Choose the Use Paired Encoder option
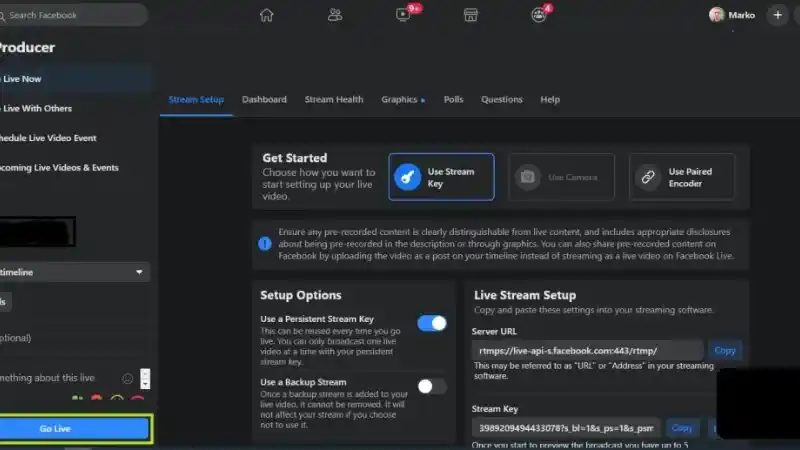 [682, 177]
